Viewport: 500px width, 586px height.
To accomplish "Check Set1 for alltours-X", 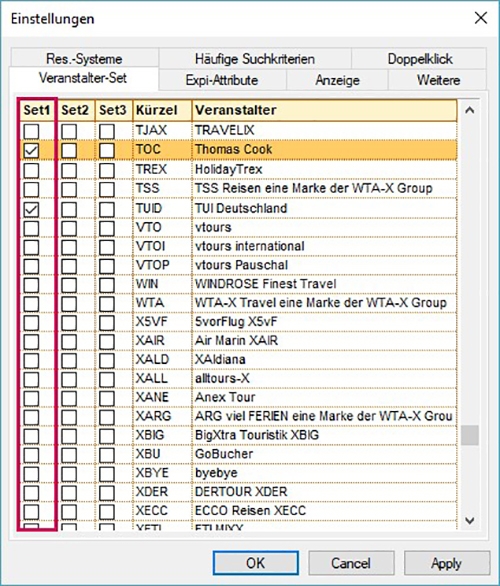I will [31, 379].
